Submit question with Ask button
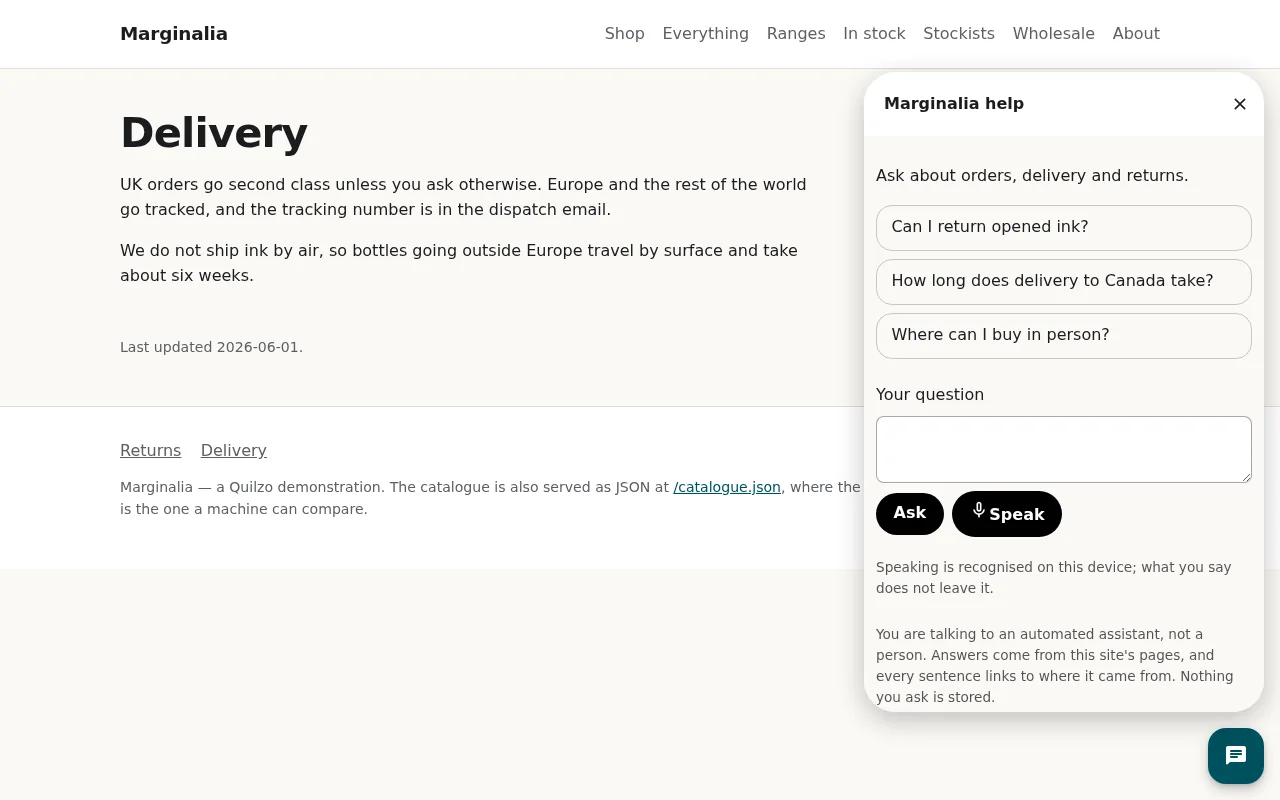Image resolution: width=1280 pixels, height=800 pixels. [x=910, y=513]
